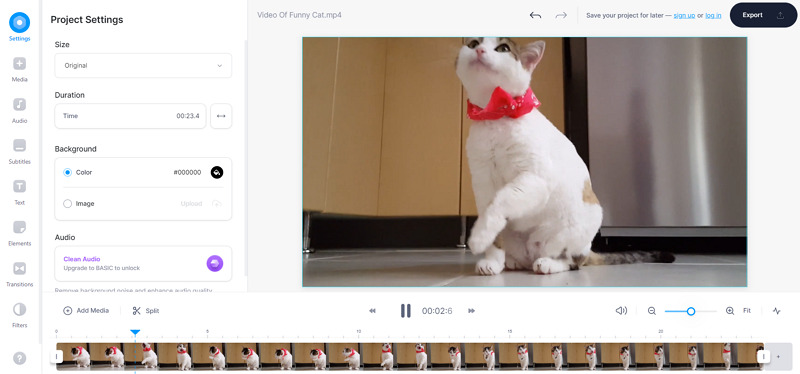Viewport: 800px width, 374px height.
Task: Follow the log in link
Action: tap(713, 15)
